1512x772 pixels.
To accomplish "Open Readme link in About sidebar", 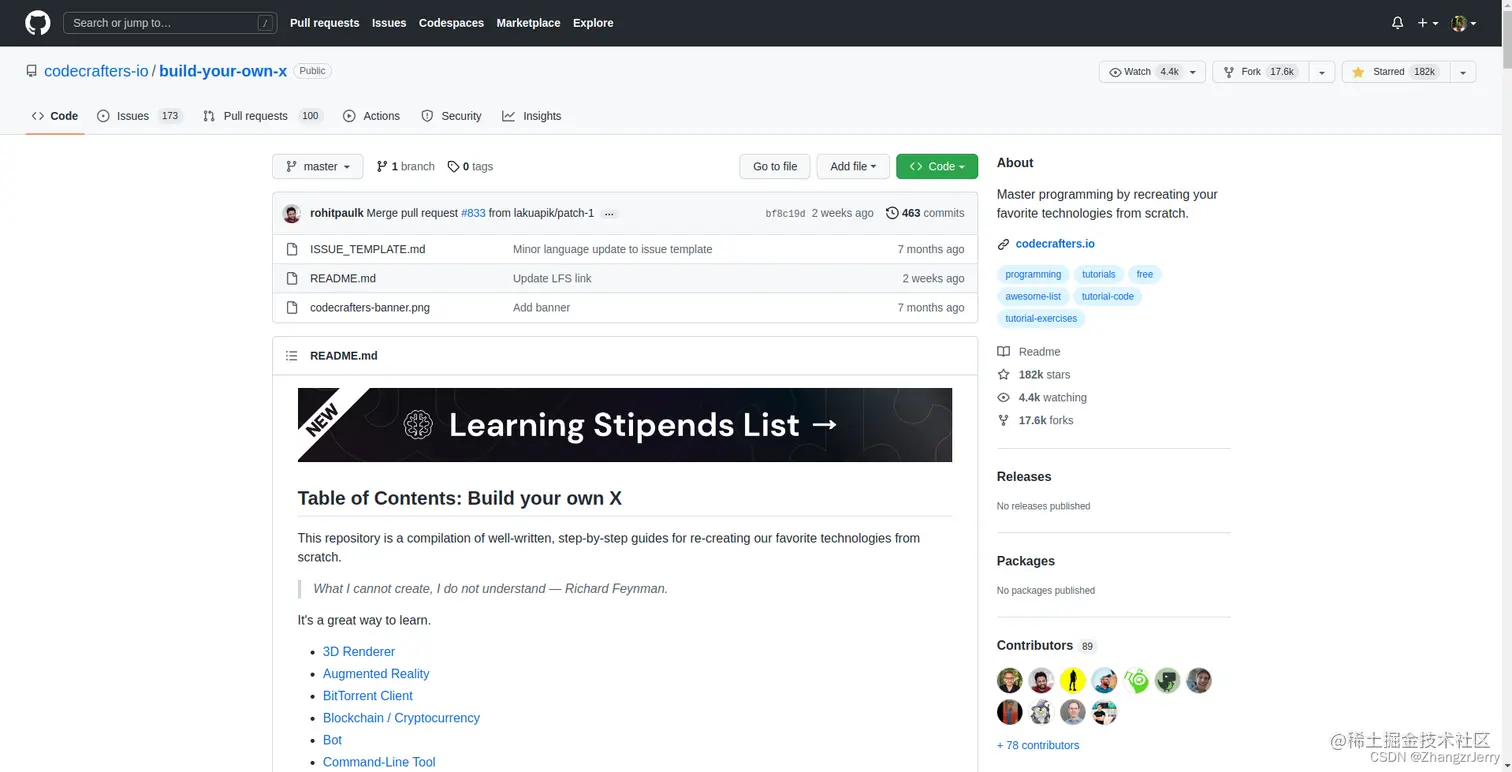I will (1029, 352).
